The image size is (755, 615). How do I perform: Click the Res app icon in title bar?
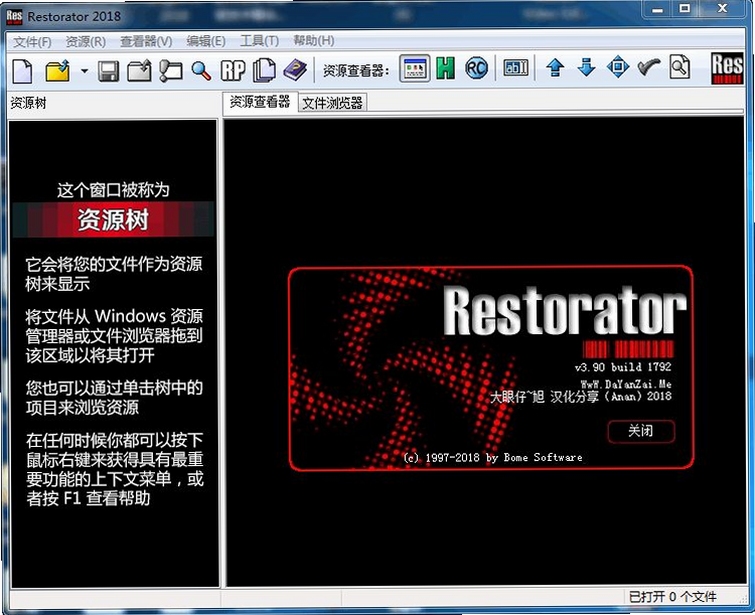tap(14, 16)
